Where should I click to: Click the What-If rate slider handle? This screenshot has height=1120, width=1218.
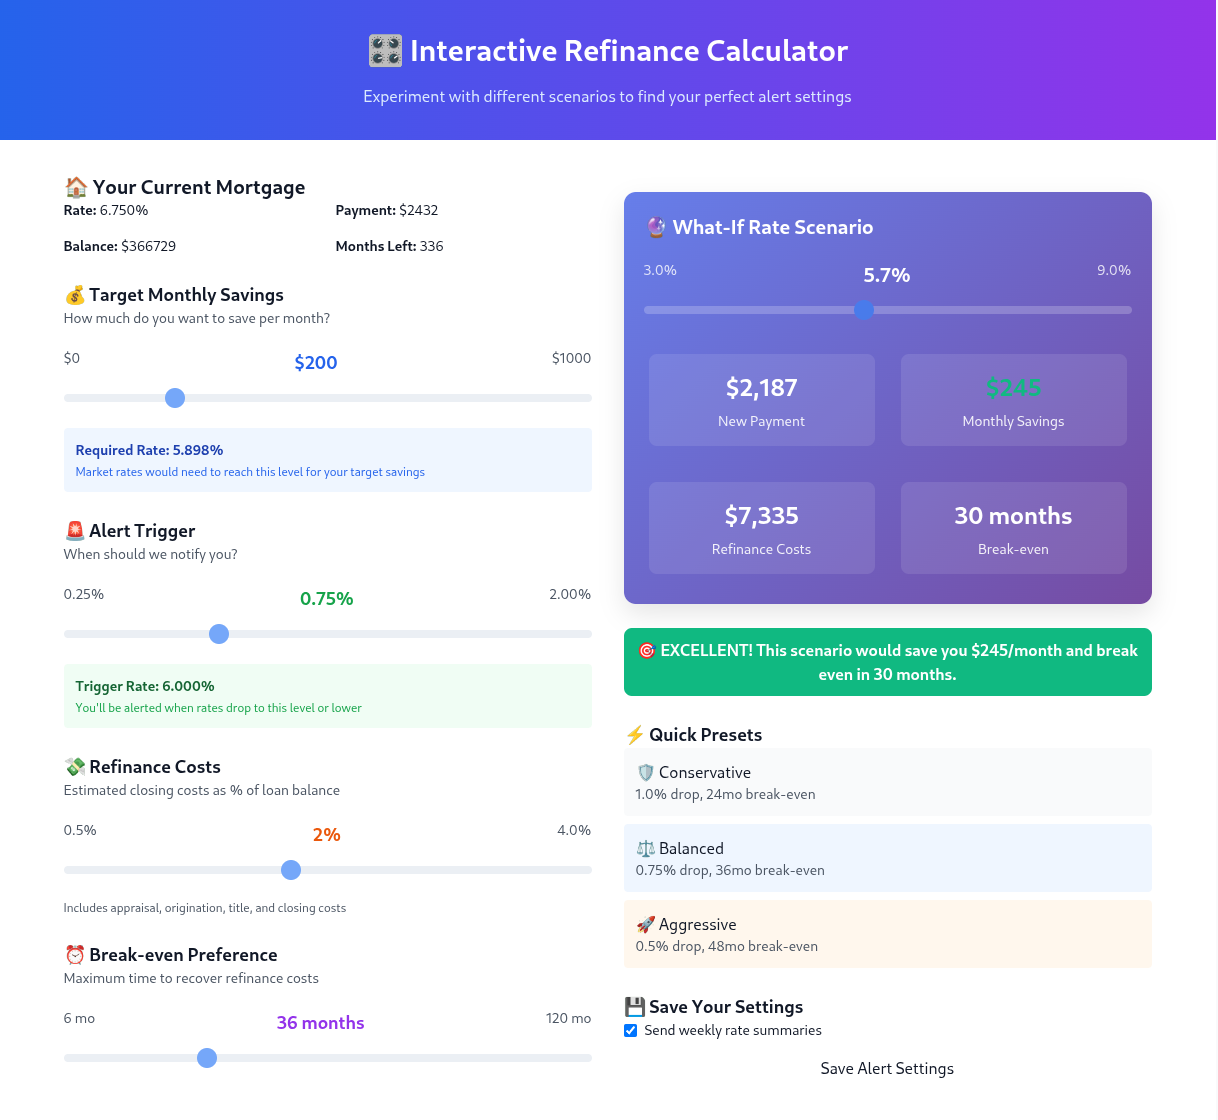tap(863, 310)
